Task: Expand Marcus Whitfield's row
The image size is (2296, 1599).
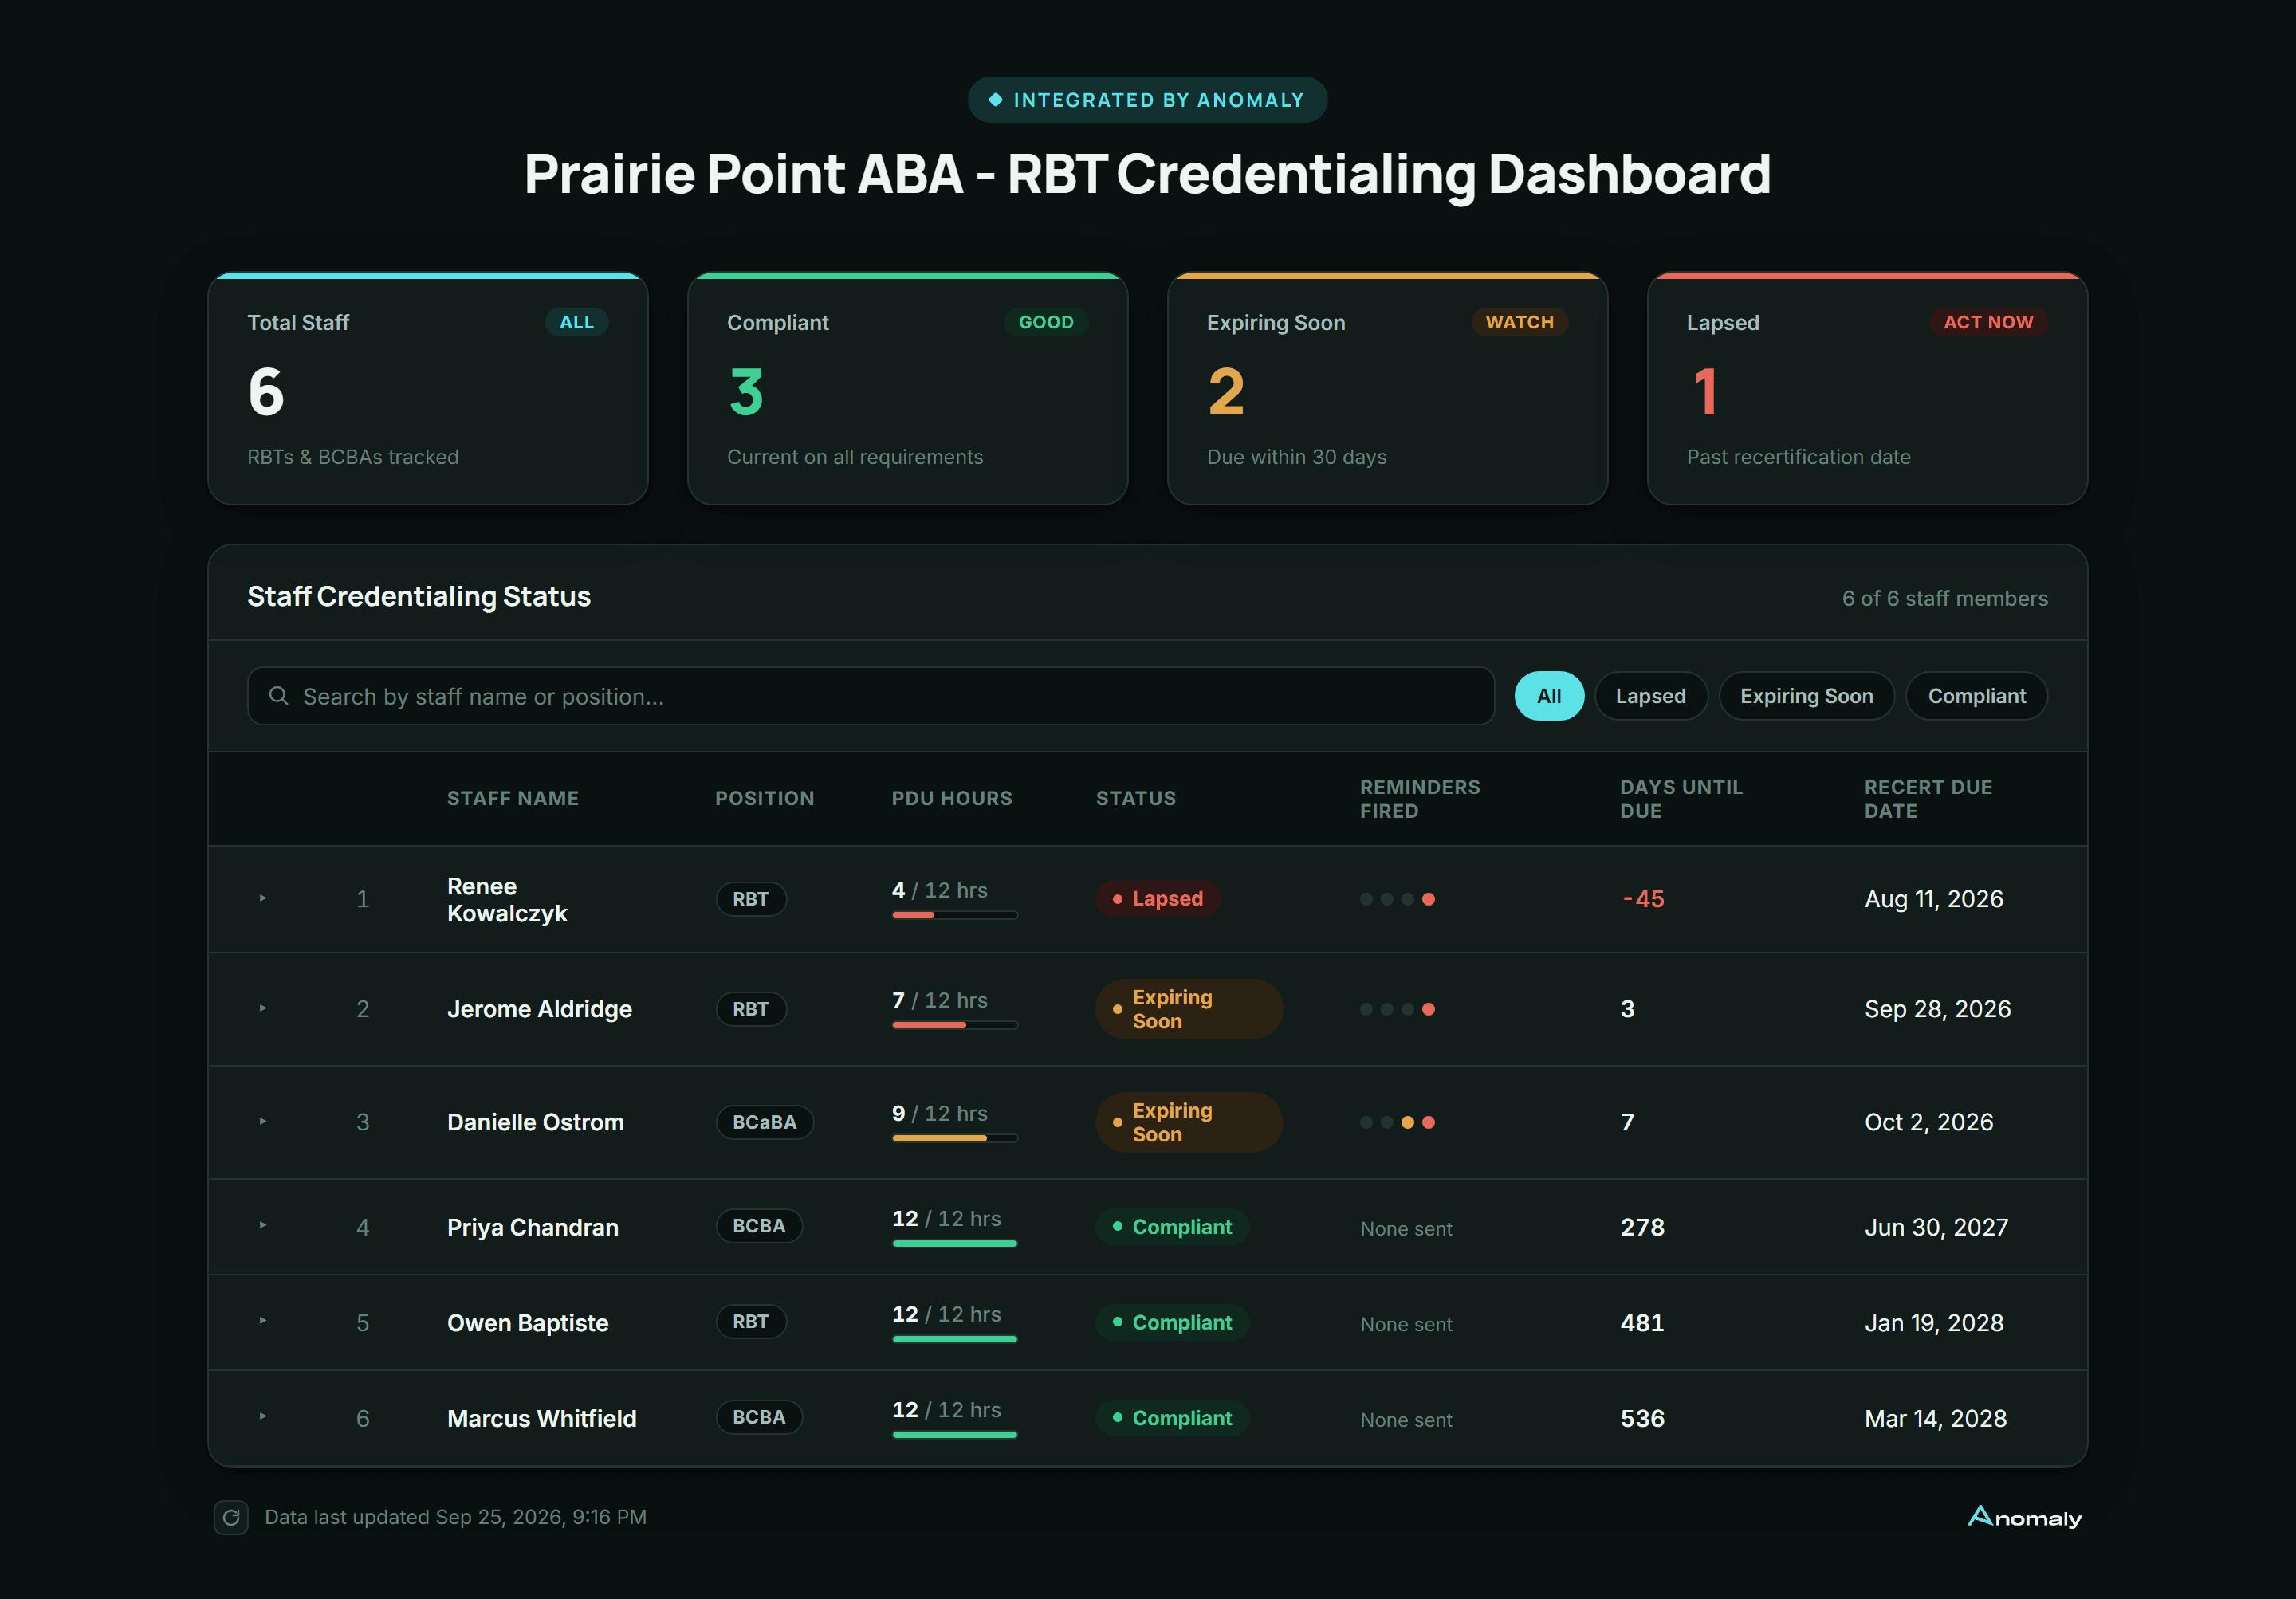Action: coord(263,1416)
